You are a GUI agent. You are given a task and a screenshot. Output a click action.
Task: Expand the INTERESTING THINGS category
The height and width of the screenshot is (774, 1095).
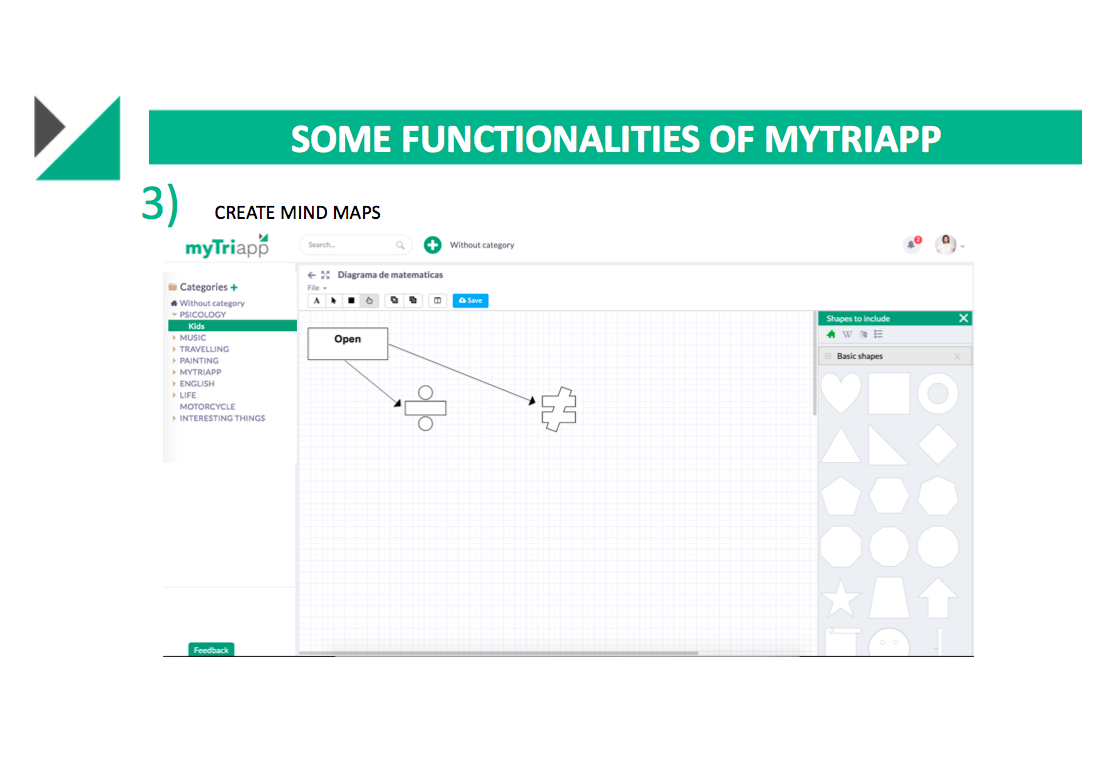pyautogui.click(x=174, y=418)
